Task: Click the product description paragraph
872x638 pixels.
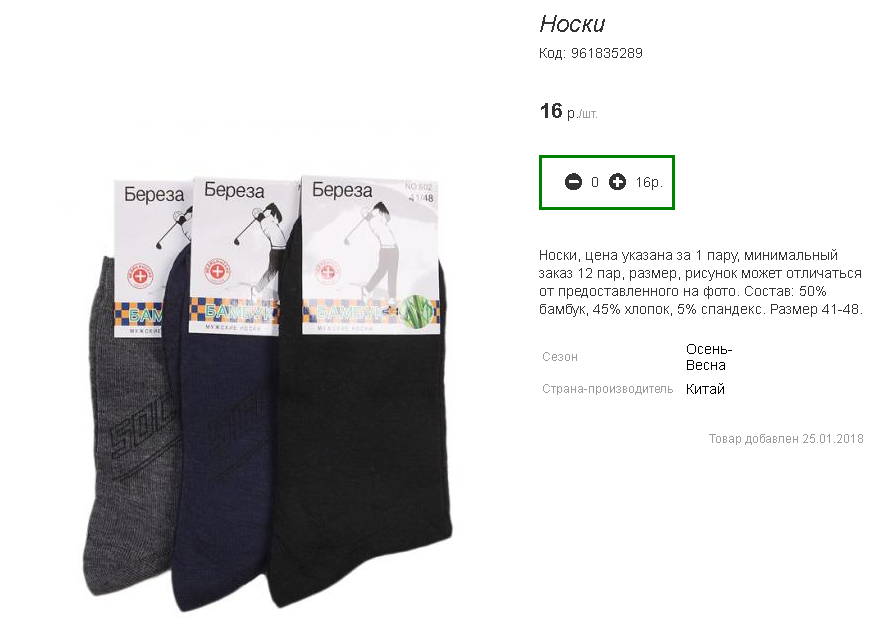Action: (x=699, y=283)
